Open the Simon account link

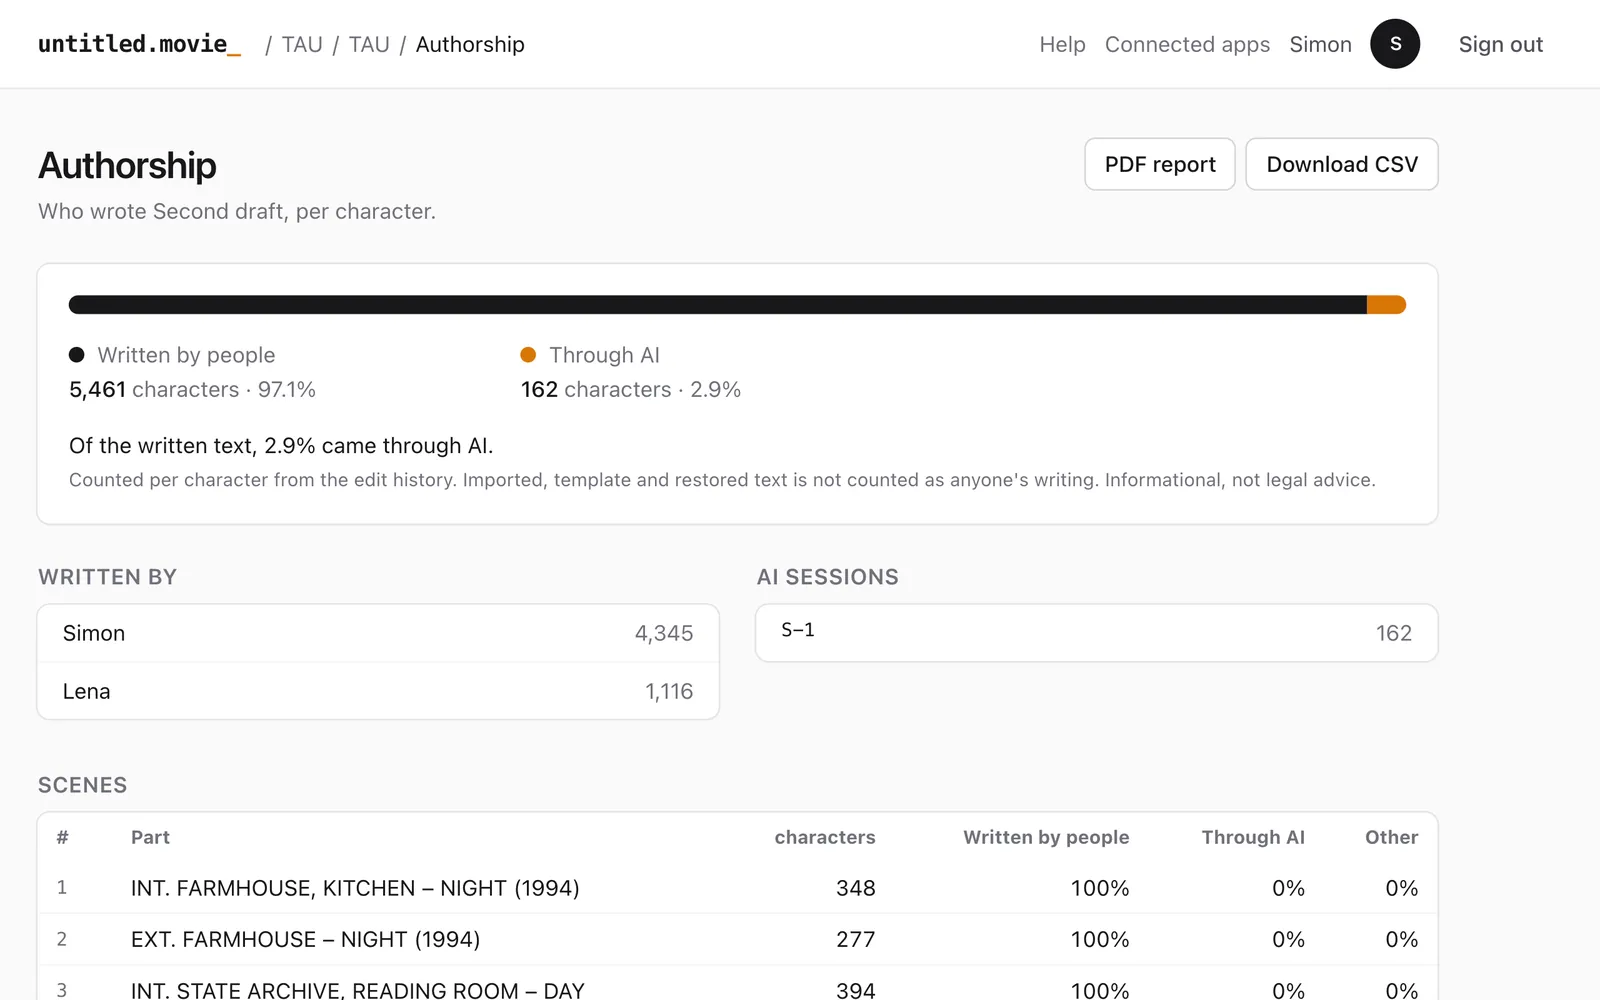pyautogui.click(x=1320, y=44)
